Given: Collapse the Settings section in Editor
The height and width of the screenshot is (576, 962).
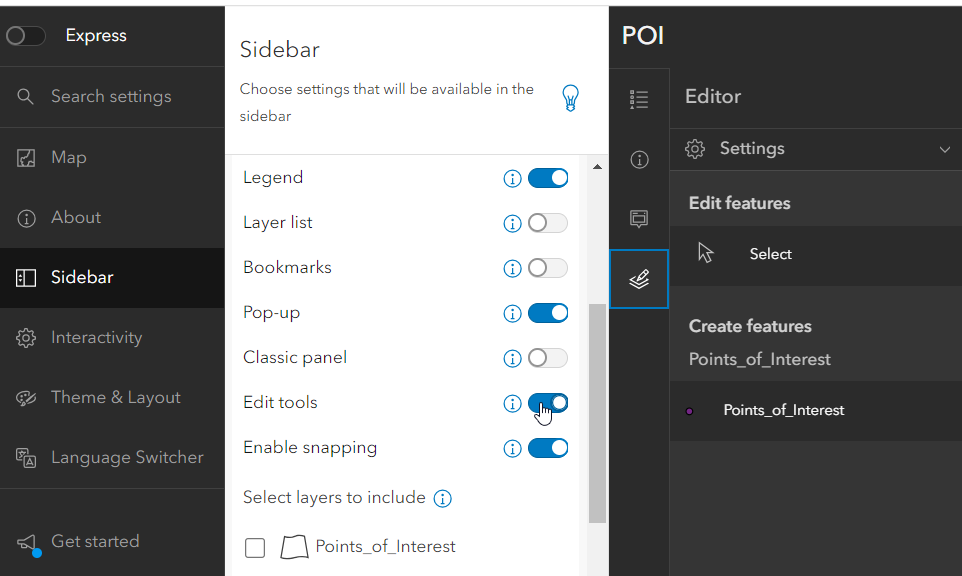Looking at the screenshot, I should (945, 148).
